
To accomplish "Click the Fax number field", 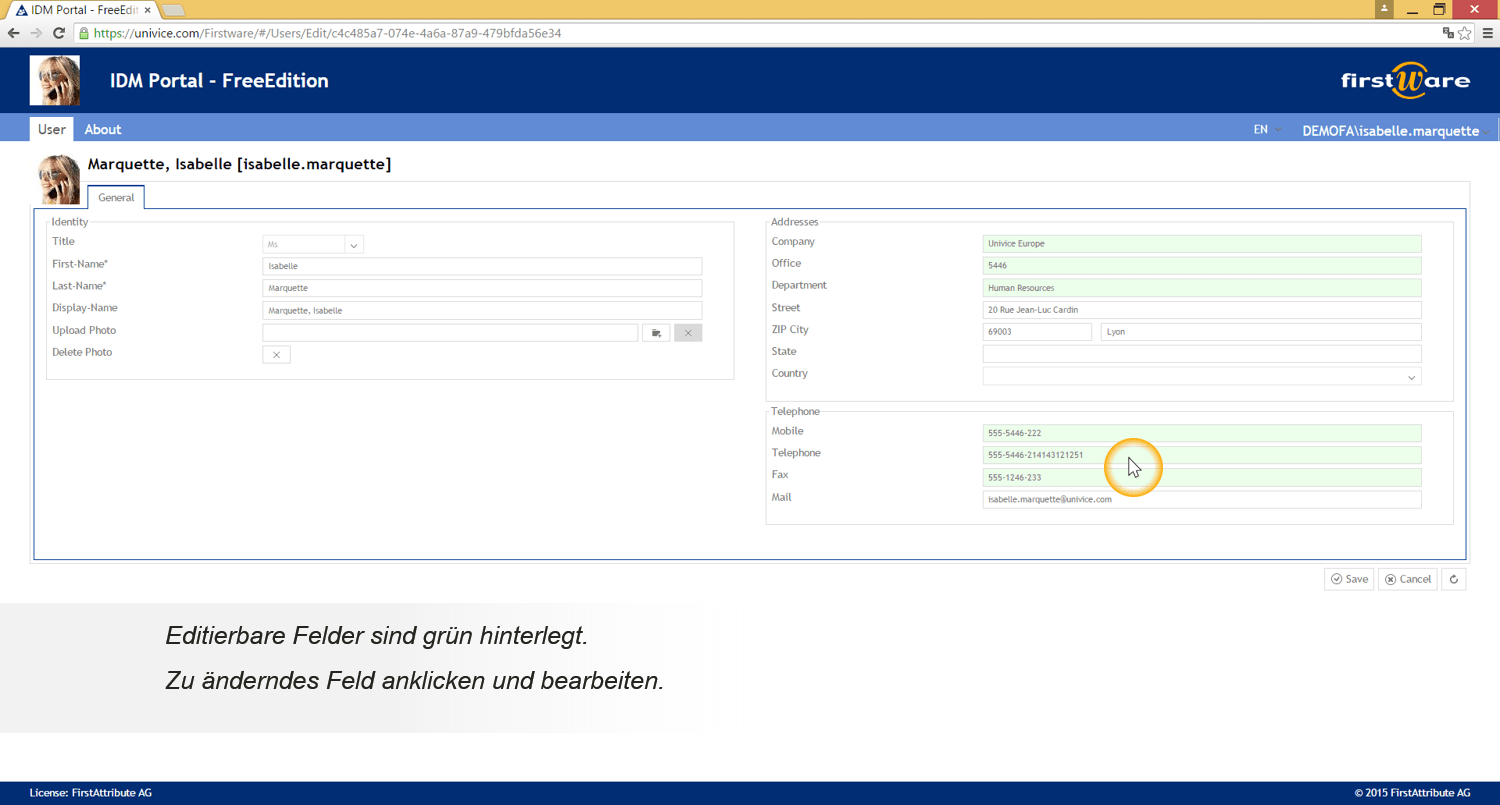I will click(x=1202, y=477).
